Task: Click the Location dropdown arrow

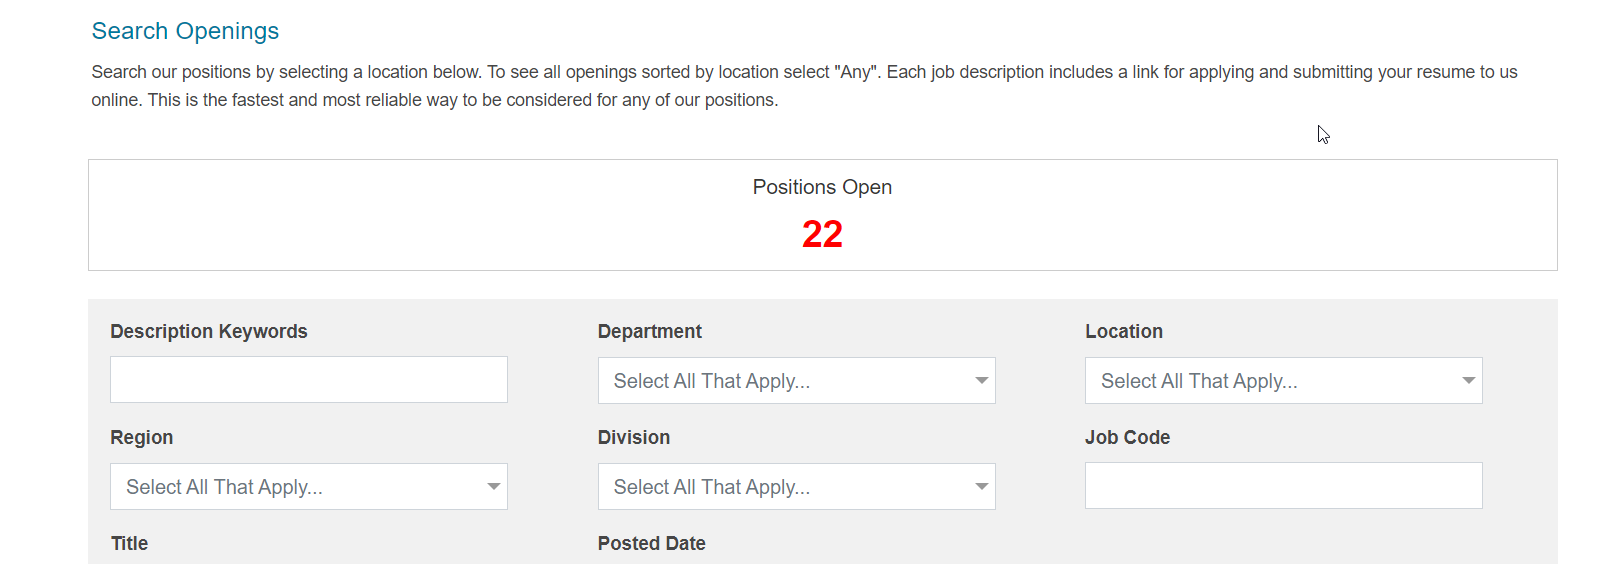Action: click(1468, 381)
